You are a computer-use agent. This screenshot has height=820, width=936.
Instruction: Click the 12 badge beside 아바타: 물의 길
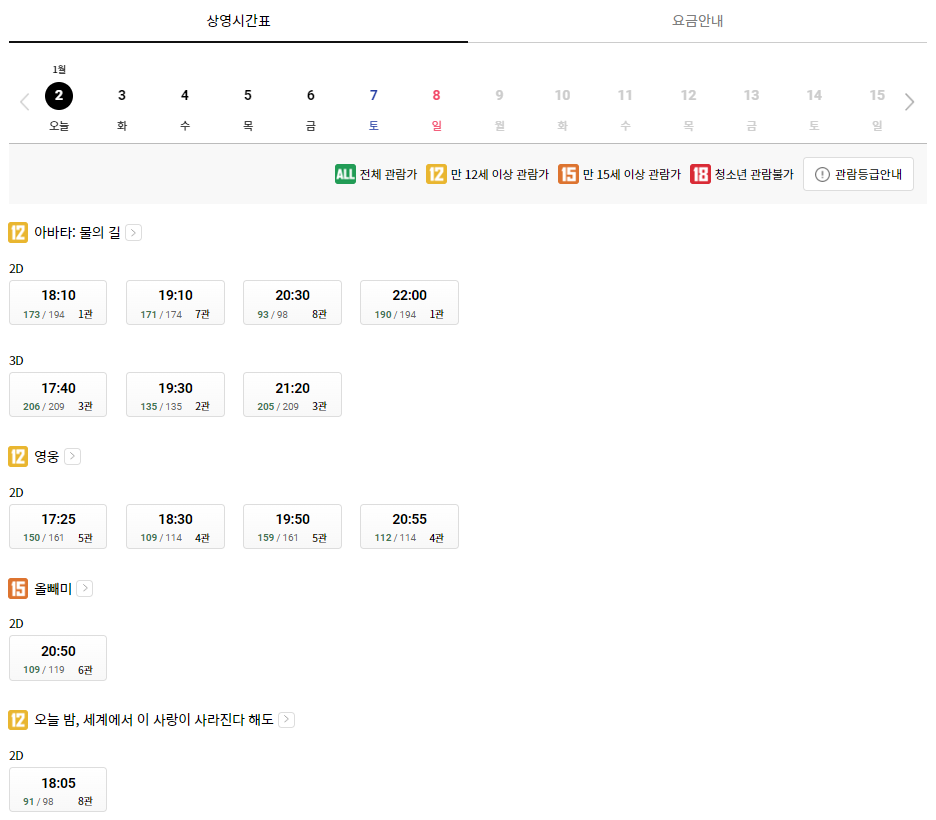tap(16, 232)
